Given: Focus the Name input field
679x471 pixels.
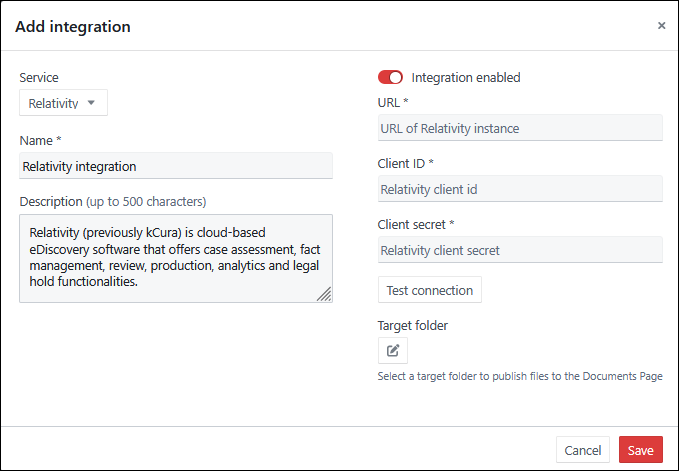Looking at the screenshot, I should [176, 166].
